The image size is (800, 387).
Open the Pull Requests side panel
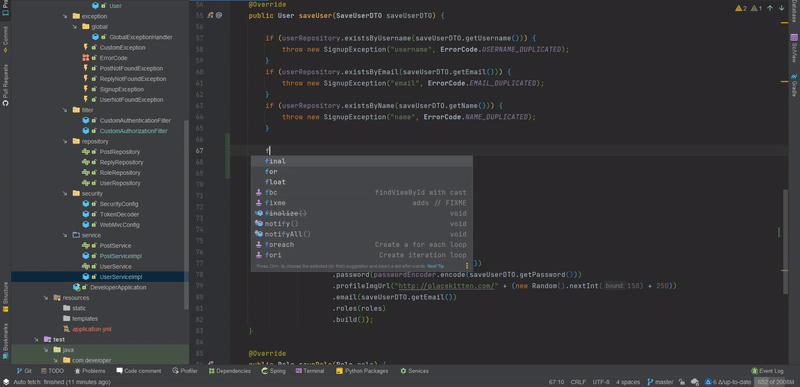click(x=5, y=85)
